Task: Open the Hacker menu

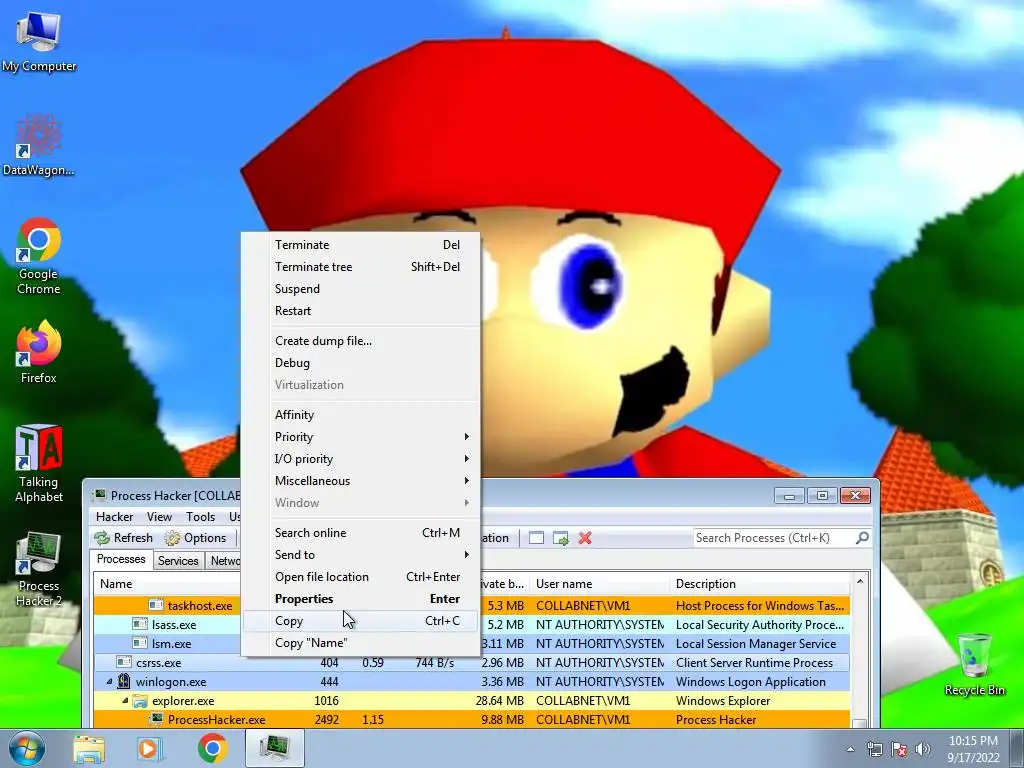Action: [x=114, y=517]
